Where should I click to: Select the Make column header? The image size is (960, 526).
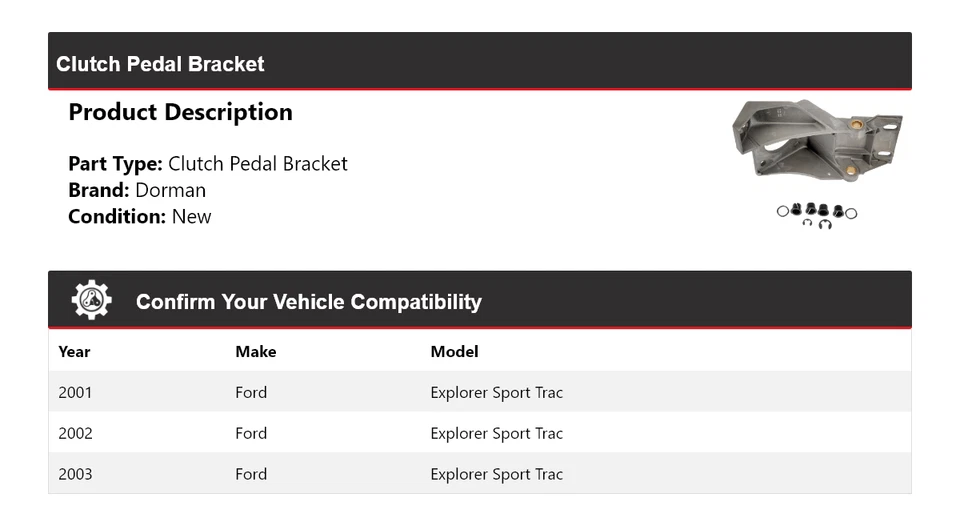pyautogui.click(x=255, y=351)
